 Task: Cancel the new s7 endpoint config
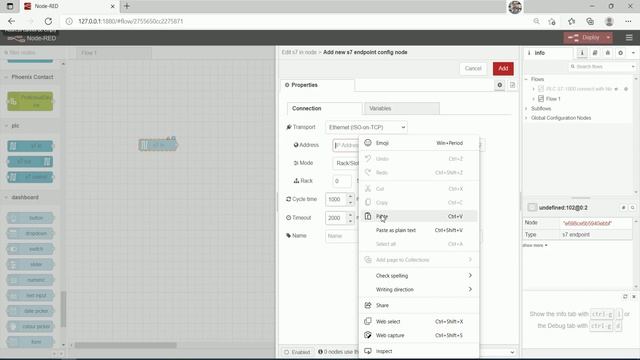tap(473, 69)
